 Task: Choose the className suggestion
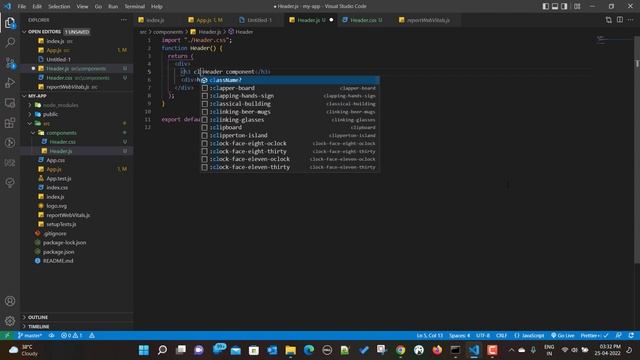coord(290,80)
